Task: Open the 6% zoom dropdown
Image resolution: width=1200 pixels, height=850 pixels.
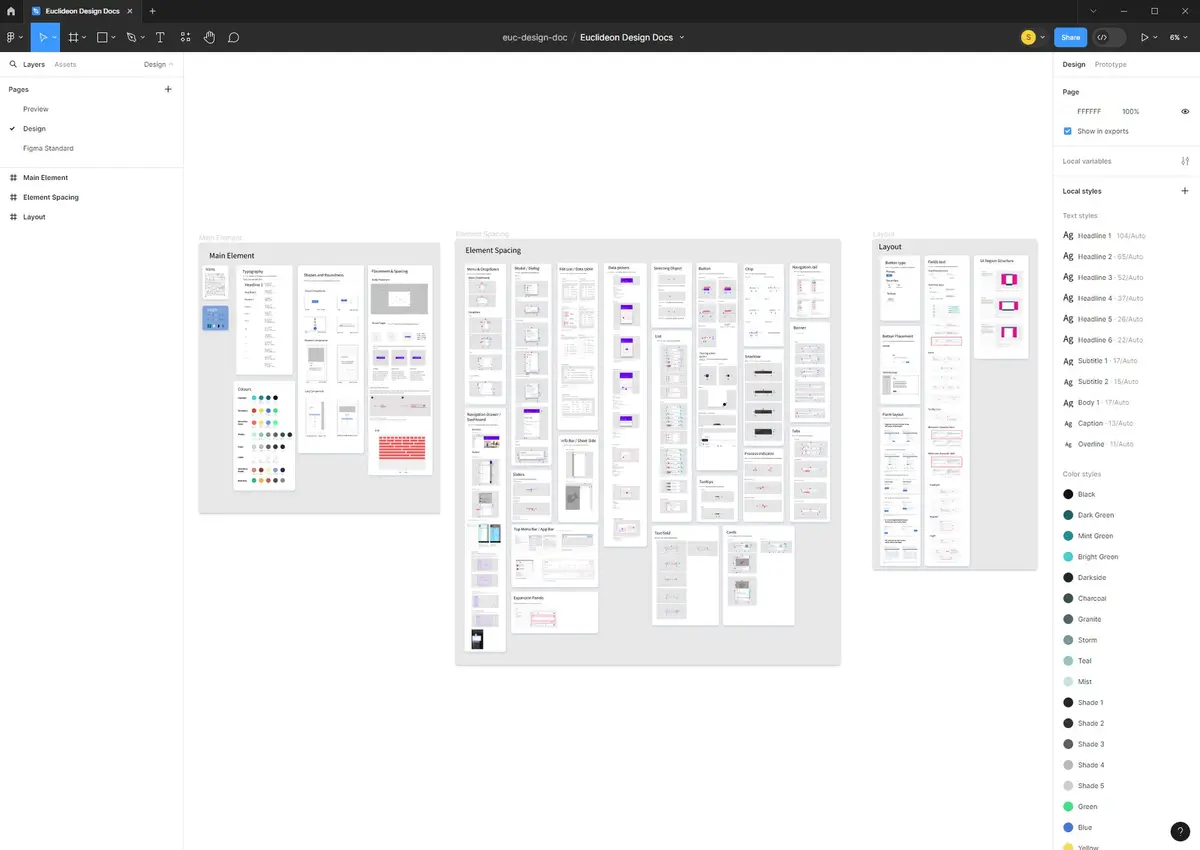Action: pyautogui.click(x=1180, y=37)
